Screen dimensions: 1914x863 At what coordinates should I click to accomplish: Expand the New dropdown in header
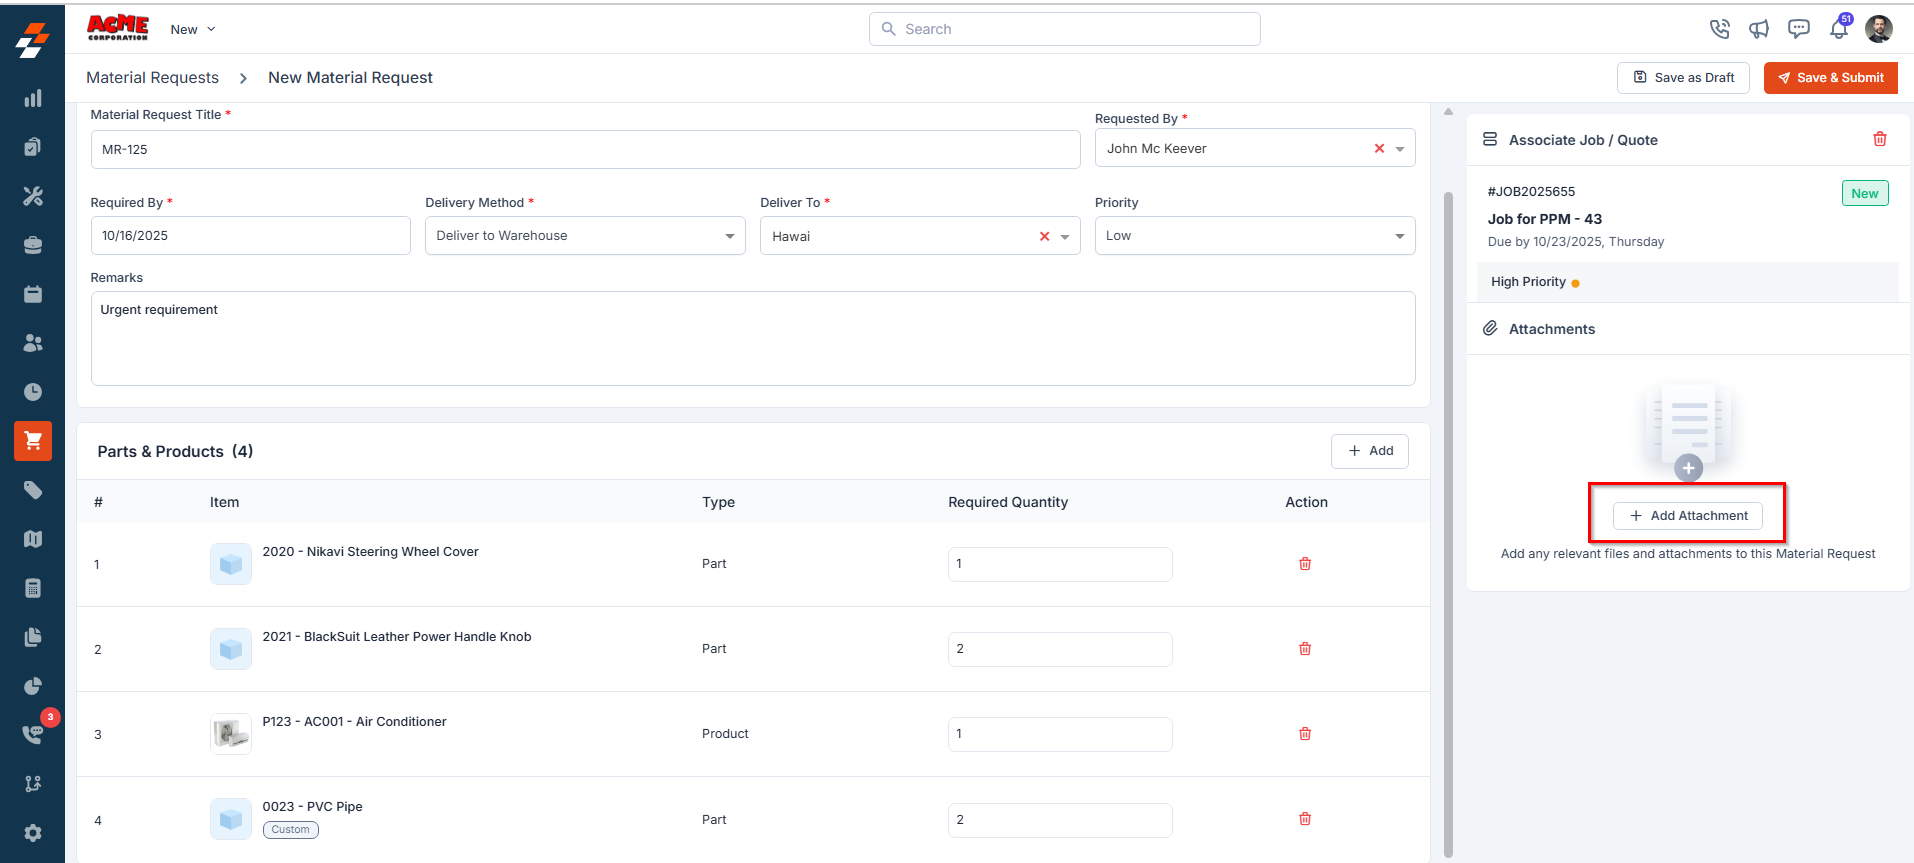tap(192, 29)
